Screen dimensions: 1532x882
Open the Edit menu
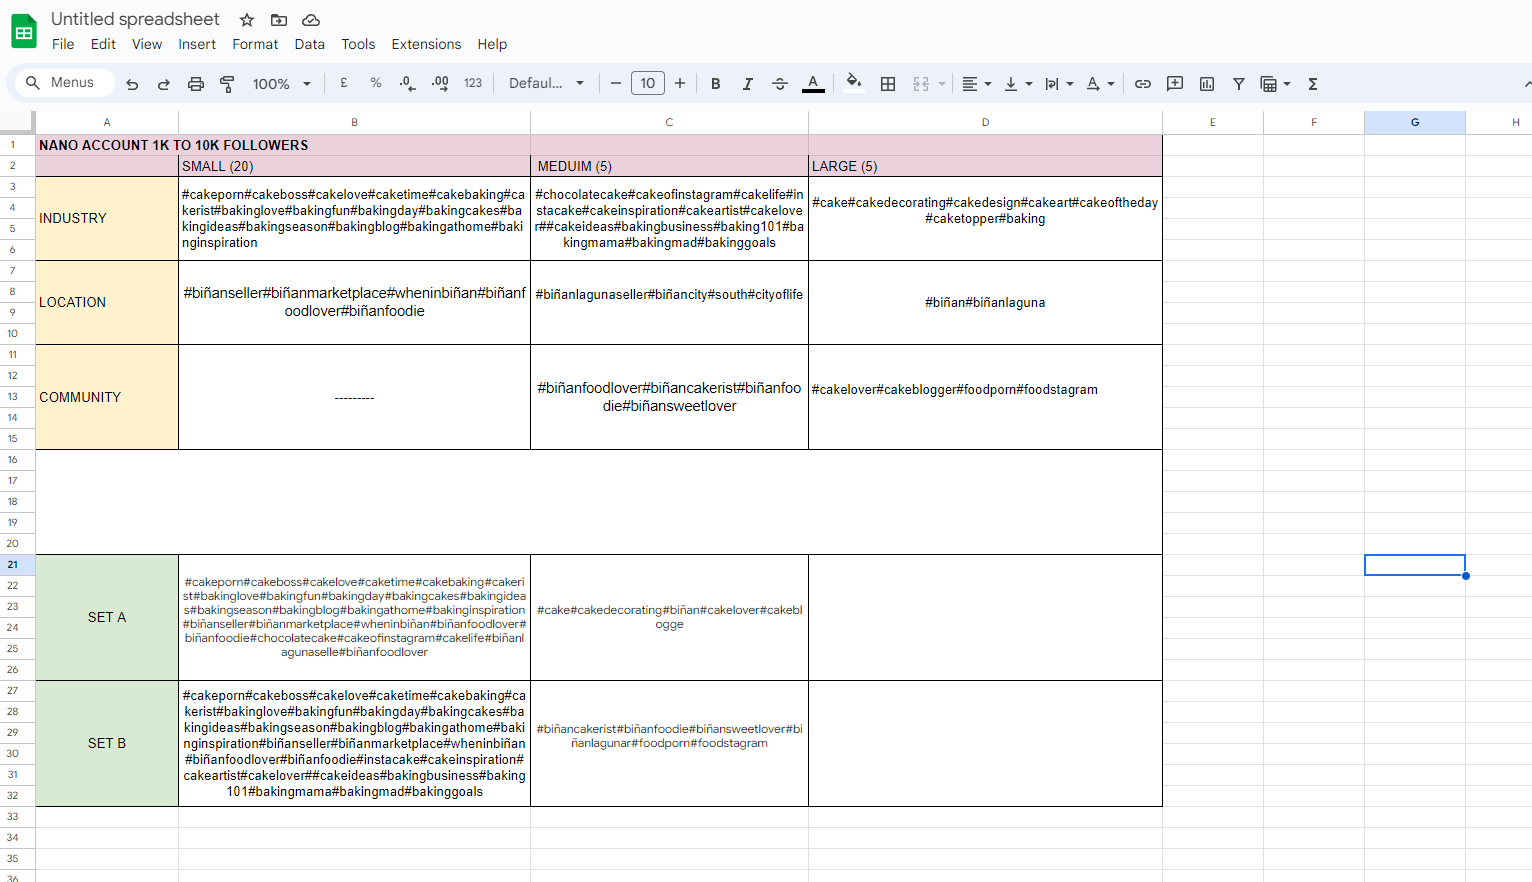[x=103, y=44]
